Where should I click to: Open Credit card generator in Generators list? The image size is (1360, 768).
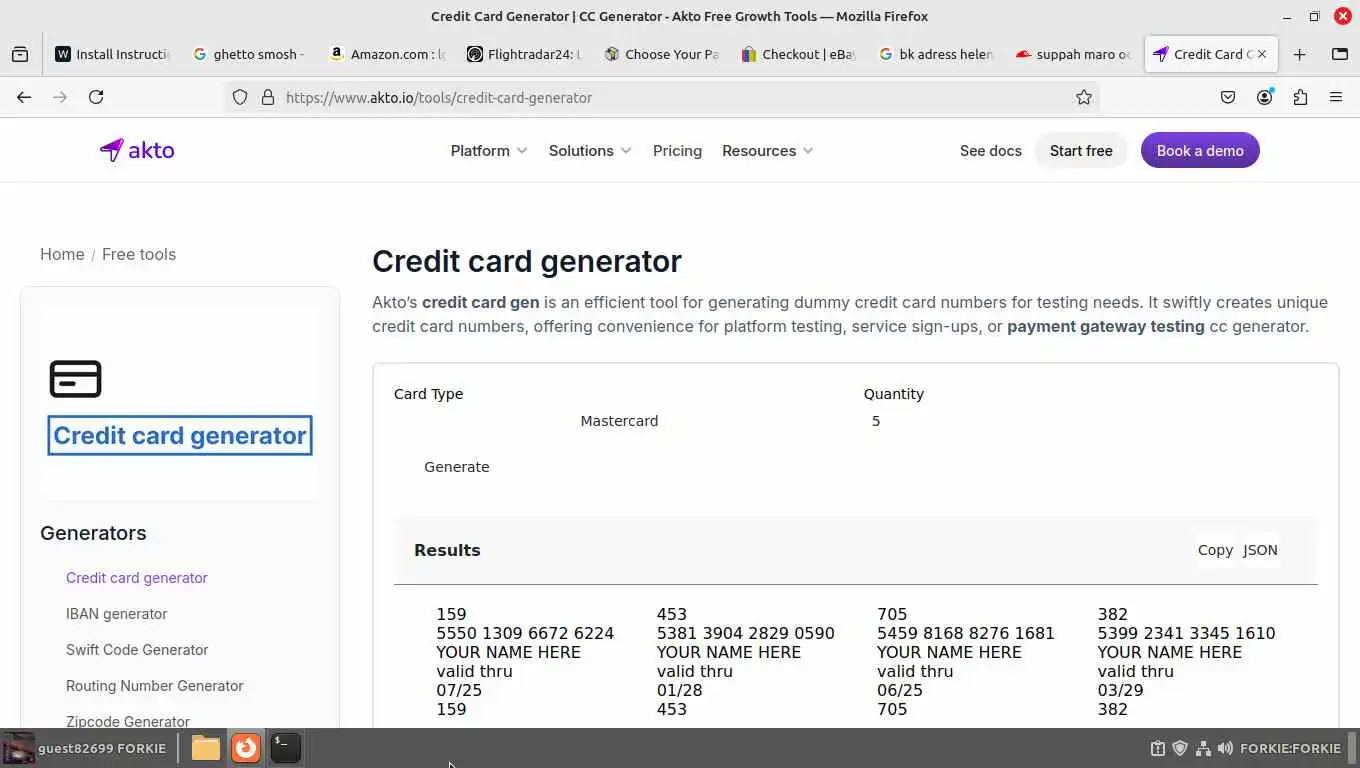[x=137, y=578]
